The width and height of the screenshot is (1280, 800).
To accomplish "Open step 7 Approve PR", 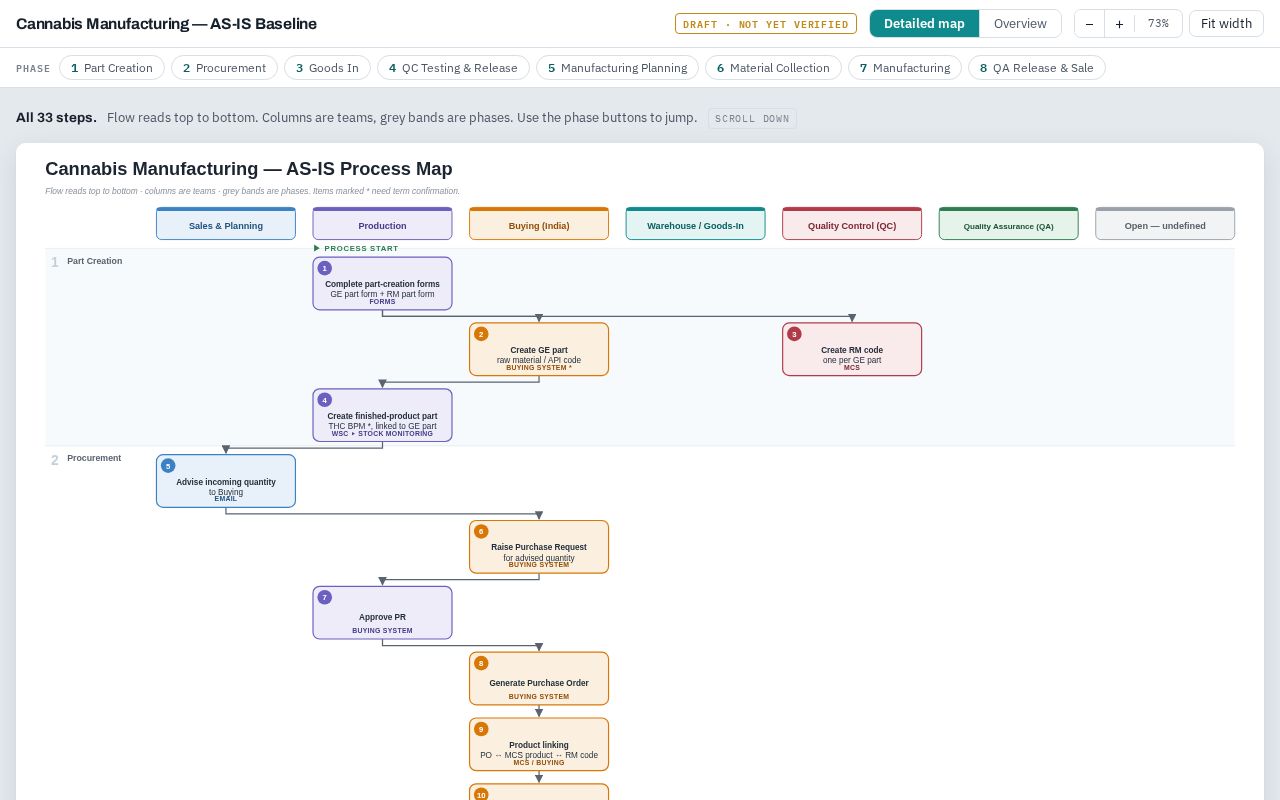I will (x=382, y=613).
